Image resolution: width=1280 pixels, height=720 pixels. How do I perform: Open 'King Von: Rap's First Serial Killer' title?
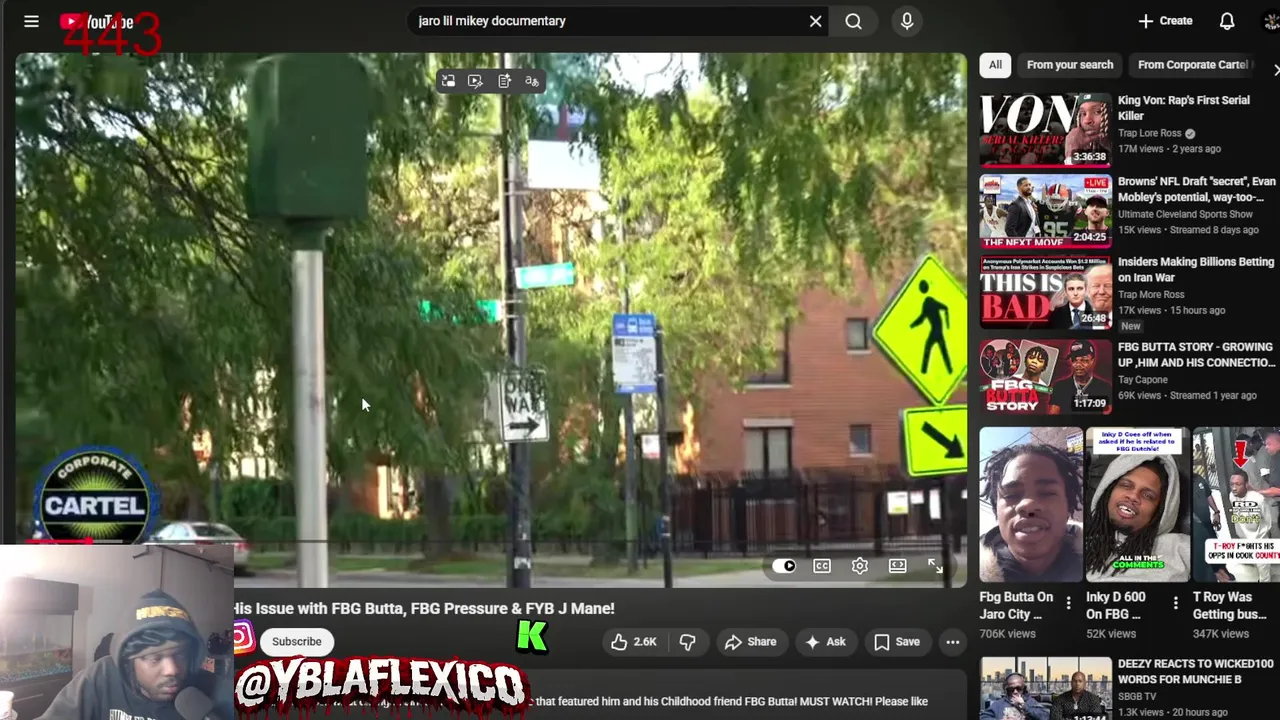[1184, 108]
